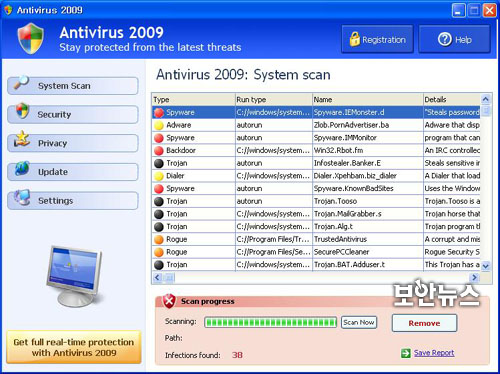500x374 pixels.
Task: Click the horizontal scroll left arrow
Action: [157, 277]
